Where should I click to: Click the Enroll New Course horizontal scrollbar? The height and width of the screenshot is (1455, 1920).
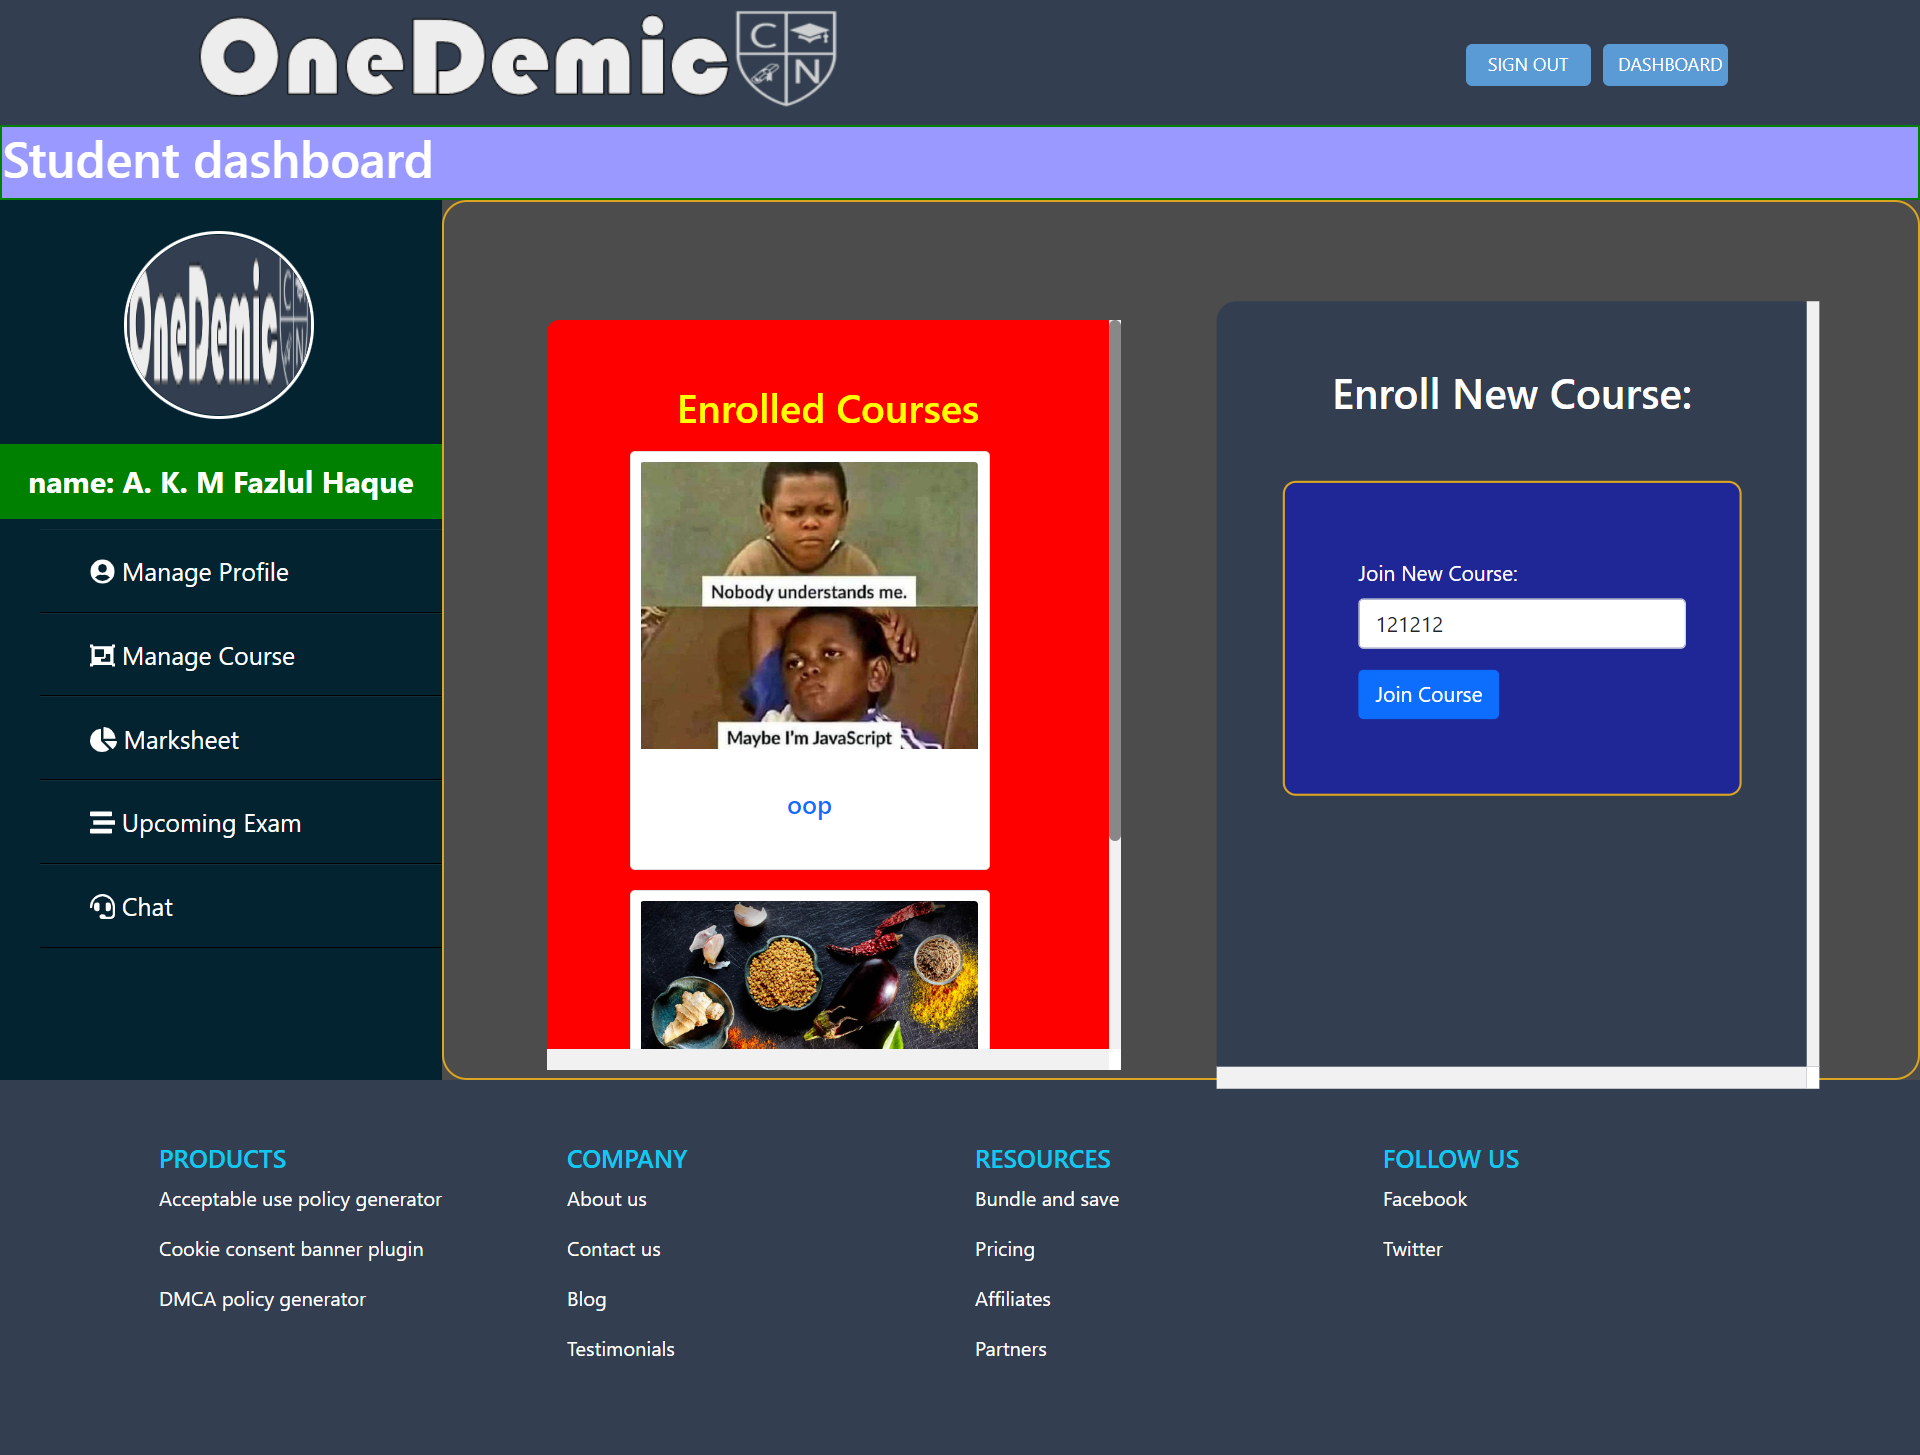[x=1512, y=1078]
